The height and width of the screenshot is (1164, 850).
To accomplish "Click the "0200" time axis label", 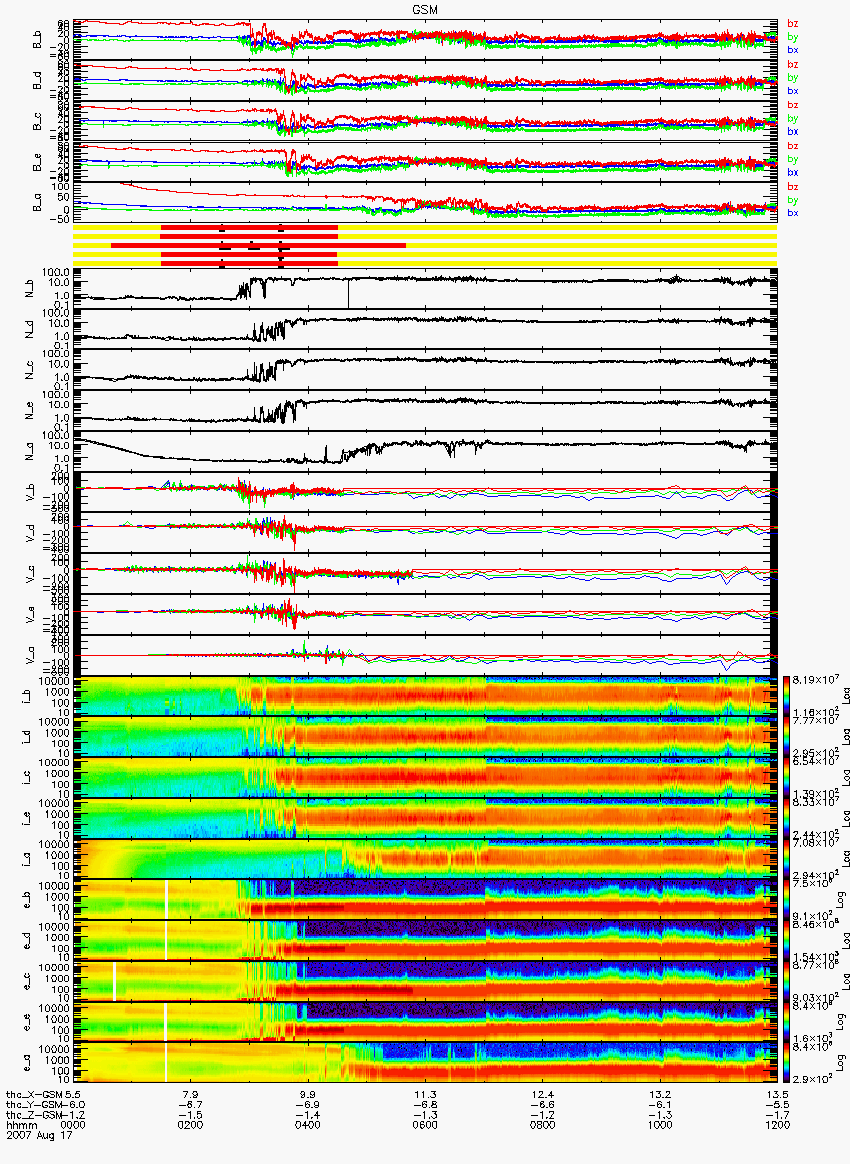I will pos(190,1125).
